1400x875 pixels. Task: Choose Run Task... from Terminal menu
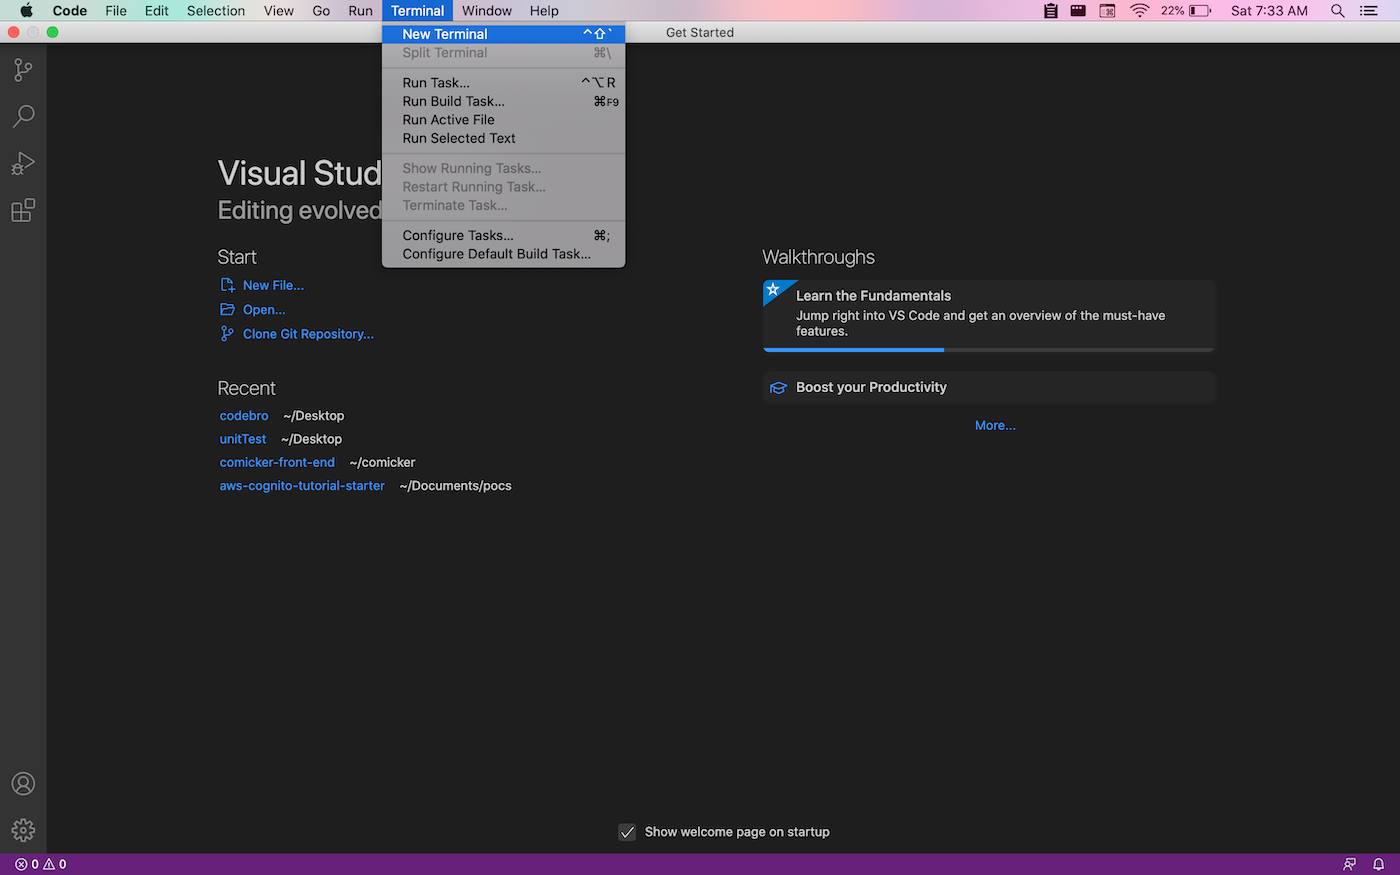click(x=504, y=83)
